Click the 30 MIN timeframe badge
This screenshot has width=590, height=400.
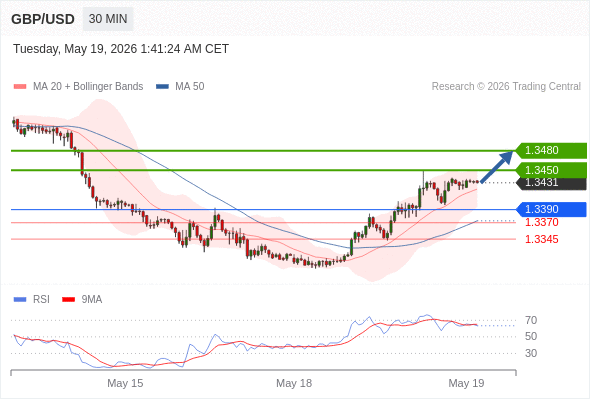click(x=108, y=19)
